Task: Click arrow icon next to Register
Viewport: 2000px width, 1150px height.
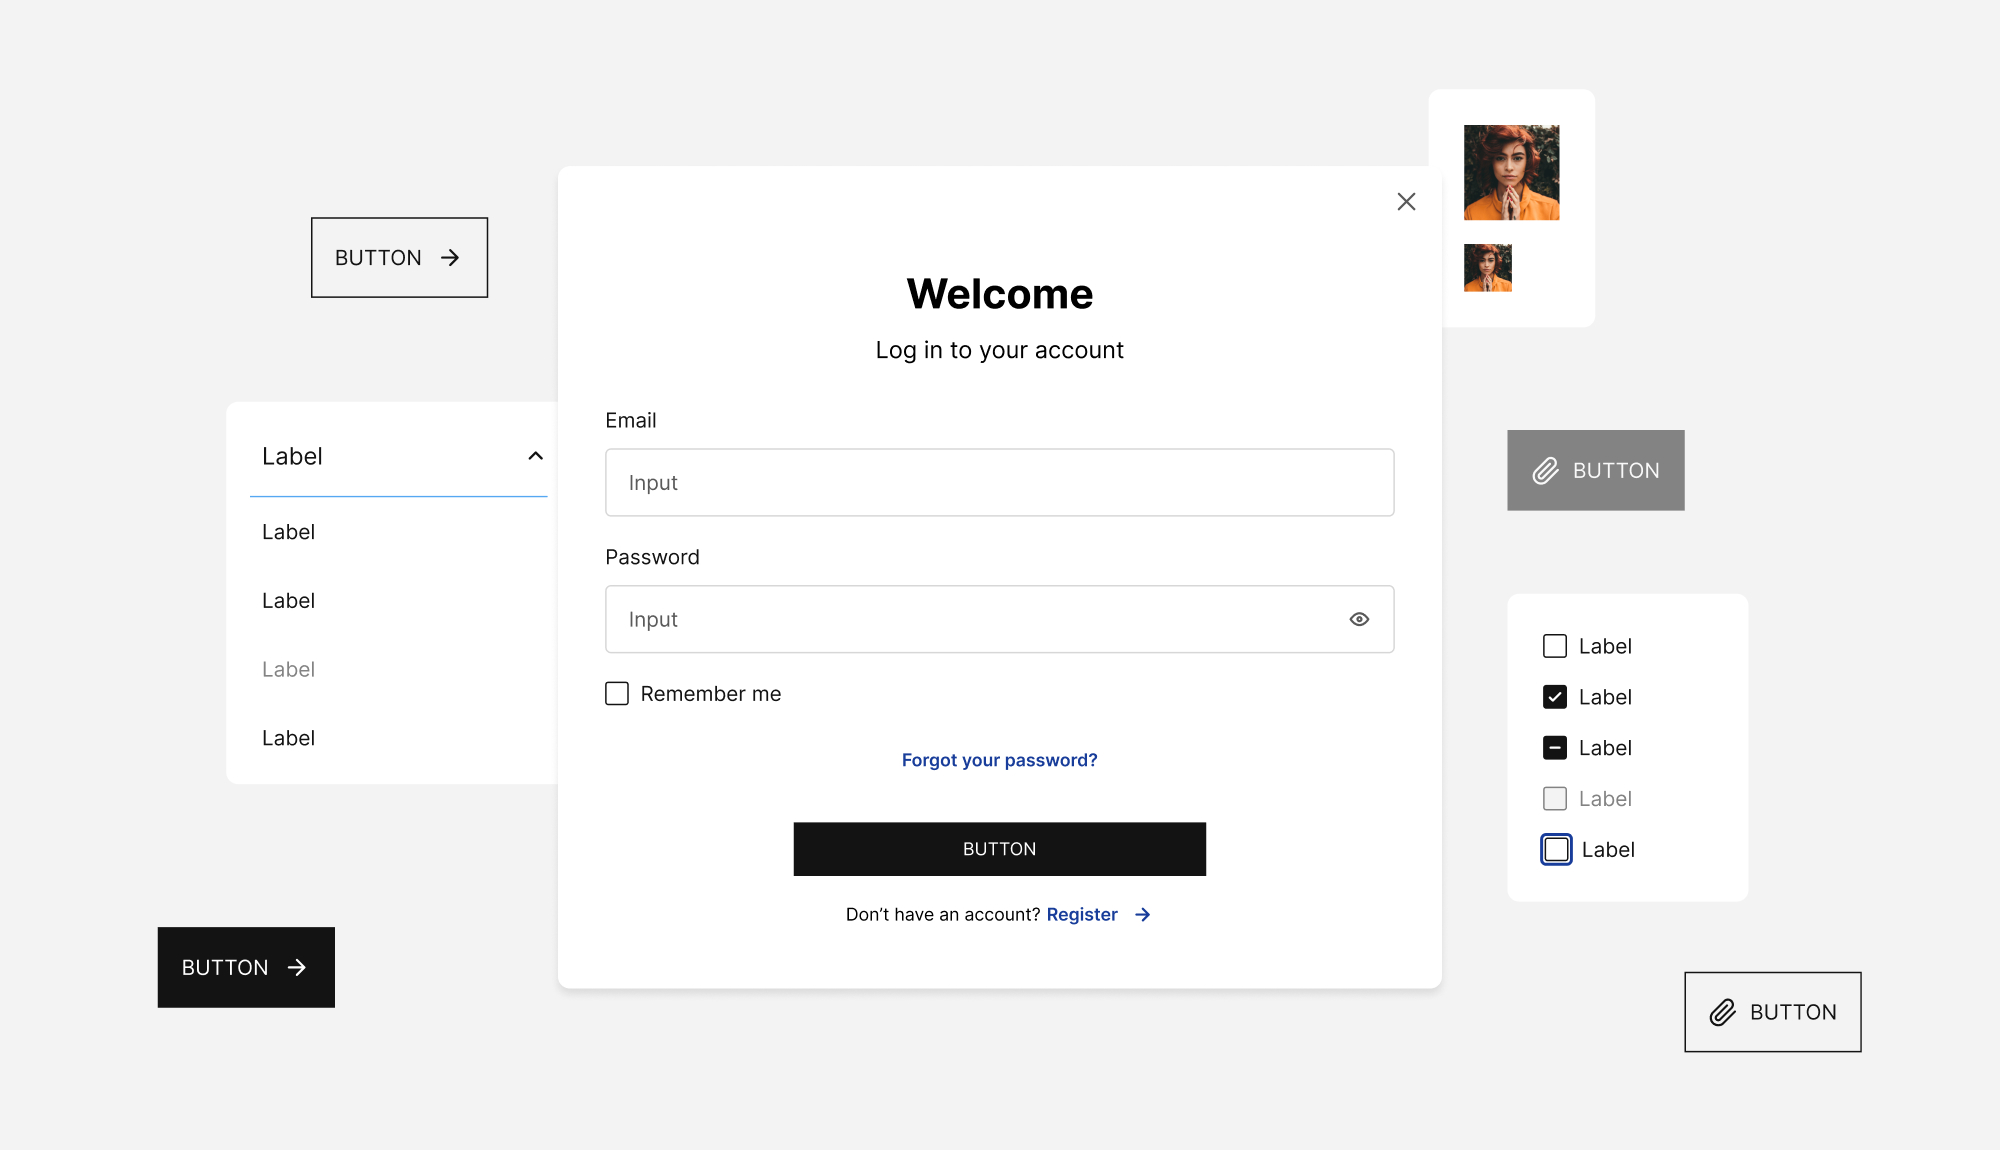Action: (1143, 915)
